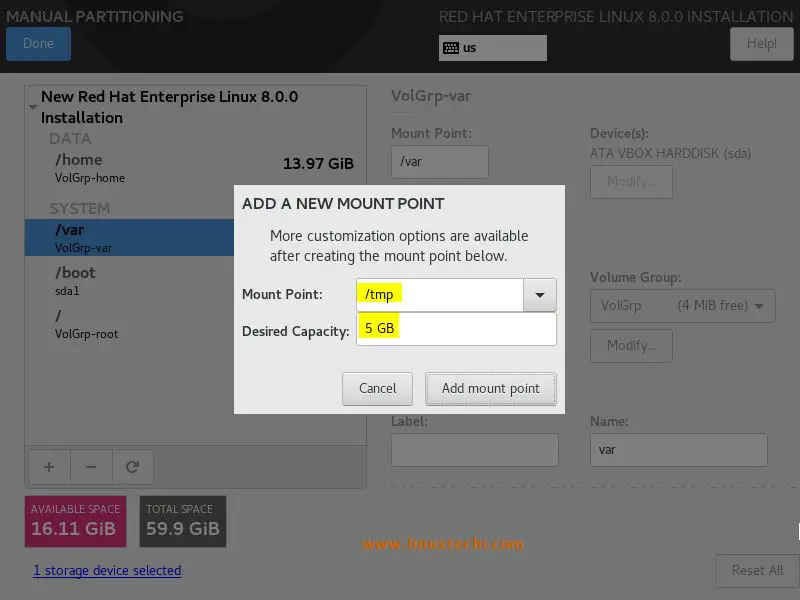The height and width of the screenshot is (600, 800).
Task: Click the Desired Capacity field with 5 GB
Action: pos(456,329)
